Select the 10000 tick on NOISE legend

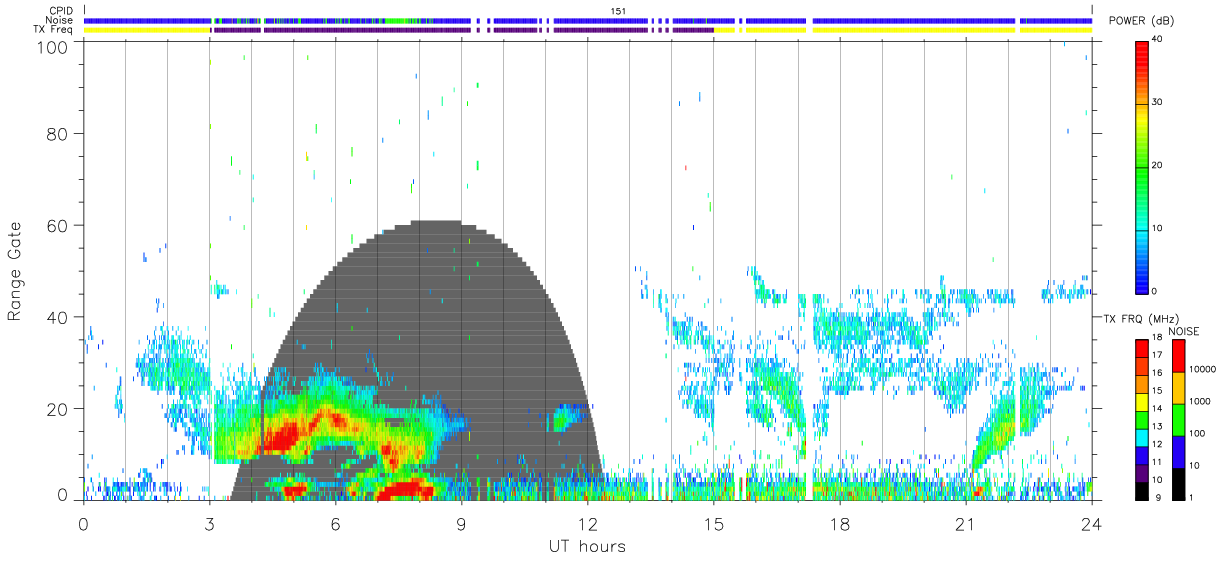(x=1201, y=369)
